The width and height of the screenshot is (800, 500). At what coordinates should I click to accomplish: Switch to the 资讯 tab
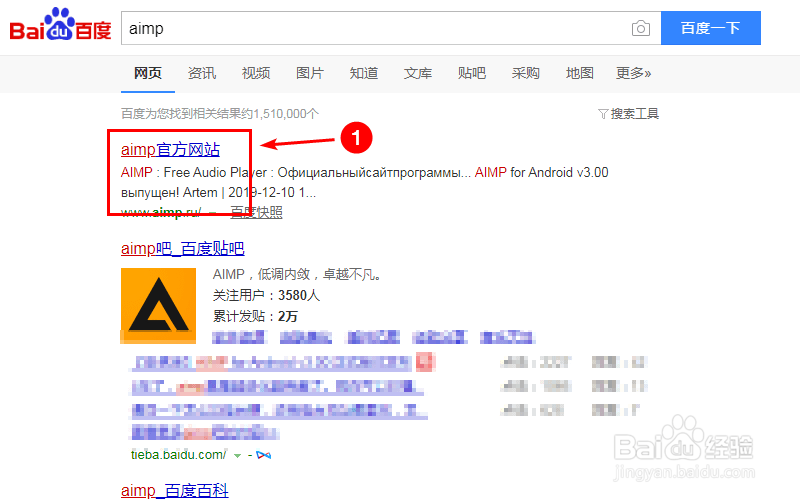[x=202, y=73]
